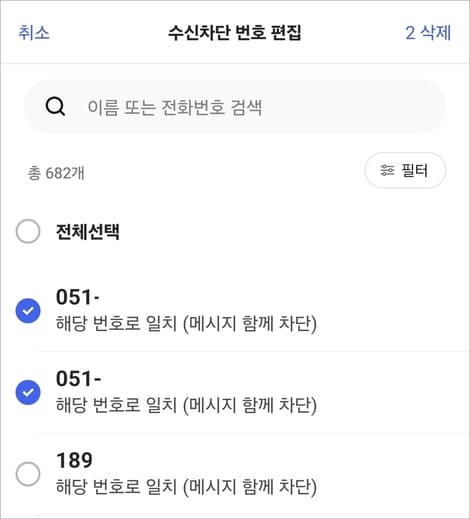470x519 pixels.
Task: Tap the second 051- phone number
Action: pos(78,378)
